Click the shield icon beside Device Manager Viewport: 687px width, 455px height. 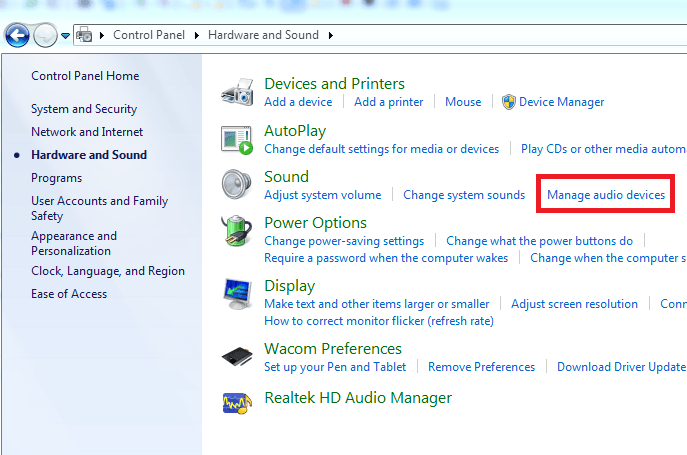(509, 102)
